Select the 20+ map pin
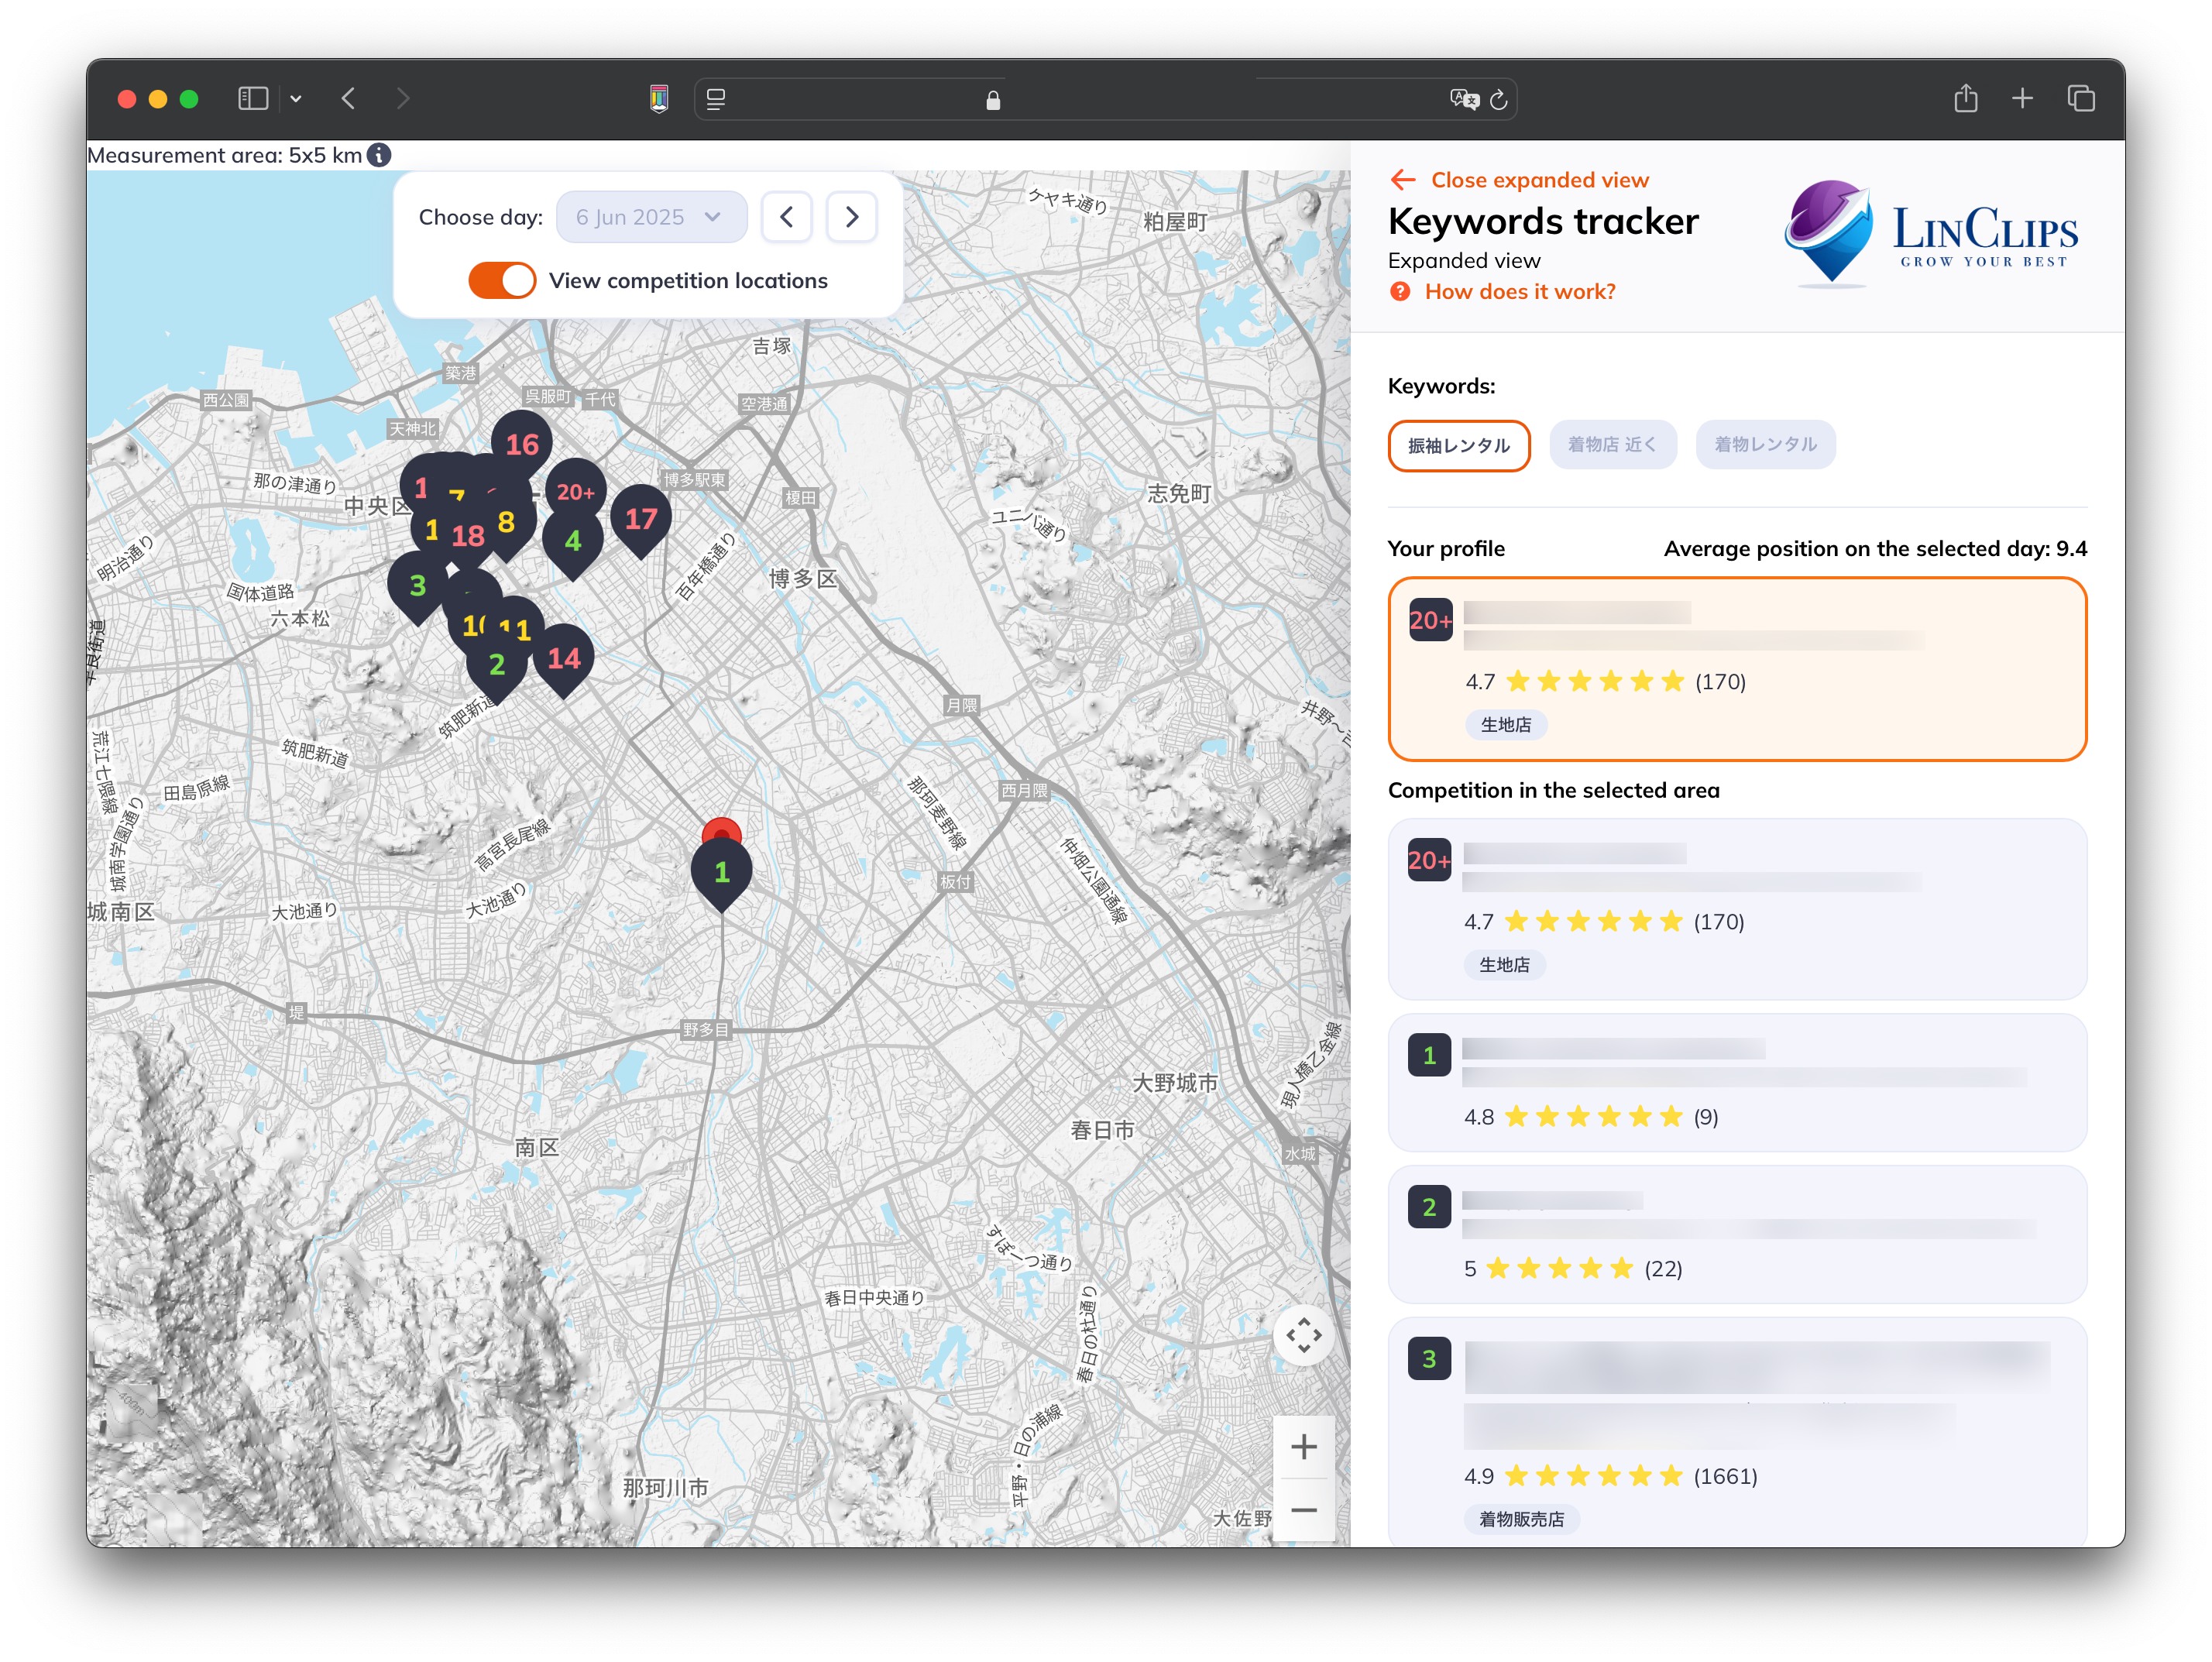2212x1662 pixels. click(576, 492)
